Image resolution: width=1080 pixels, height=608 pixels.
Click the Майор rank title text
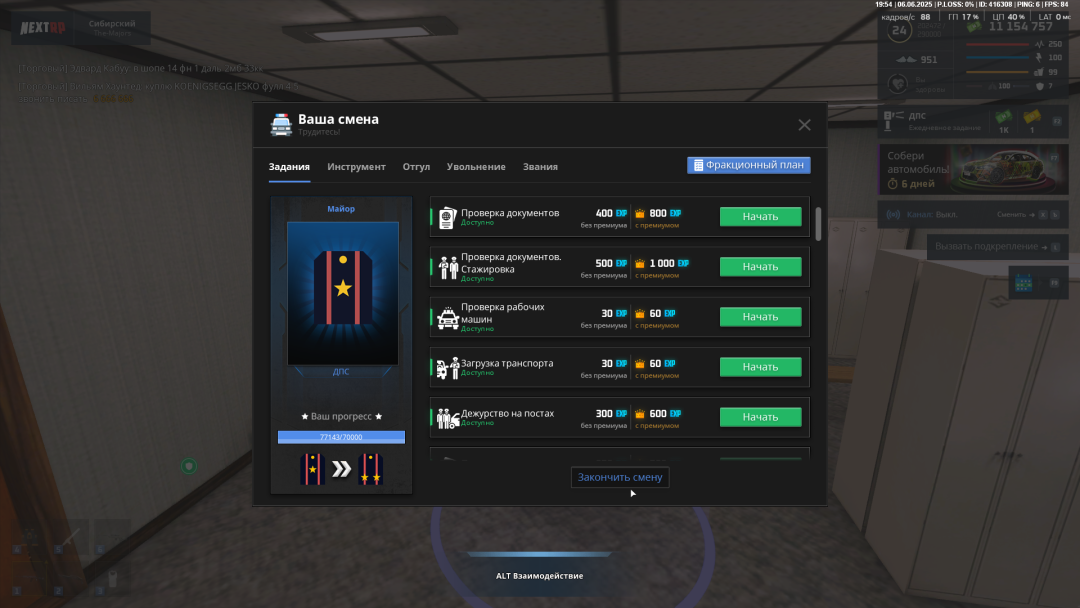pos(341,209)
